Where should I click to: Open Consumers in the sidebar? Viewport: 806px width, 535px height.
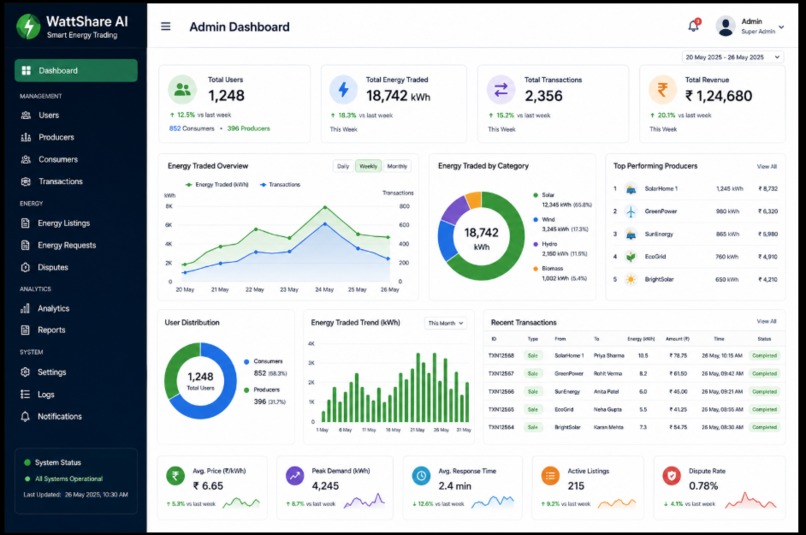(58, 159)
